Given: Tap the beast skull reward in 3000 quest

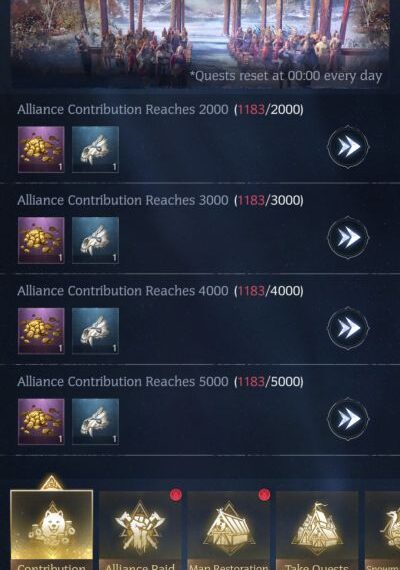Looking at the screenshot, I should point(95,240).
